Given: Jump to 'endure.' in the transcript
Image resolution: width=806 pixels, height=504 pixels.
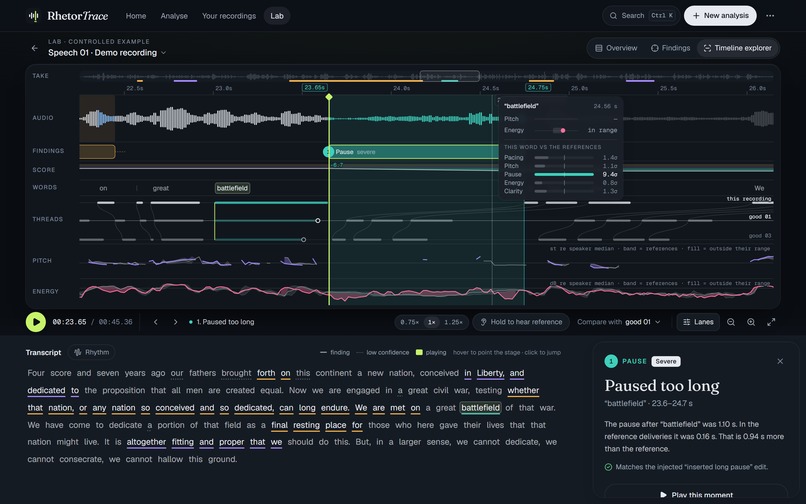Looking at the screenshot, I should click(335, 408).
